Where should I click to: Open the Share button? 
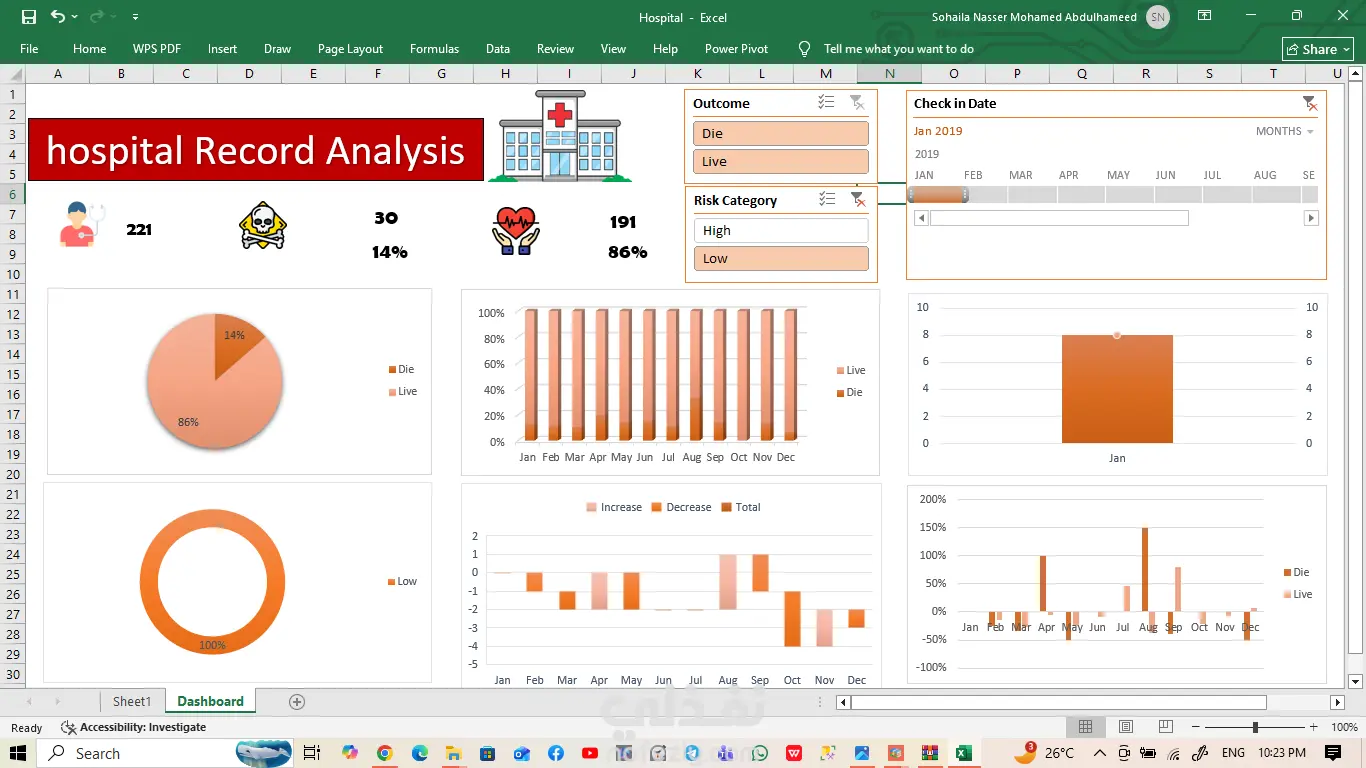point(1318,49)
